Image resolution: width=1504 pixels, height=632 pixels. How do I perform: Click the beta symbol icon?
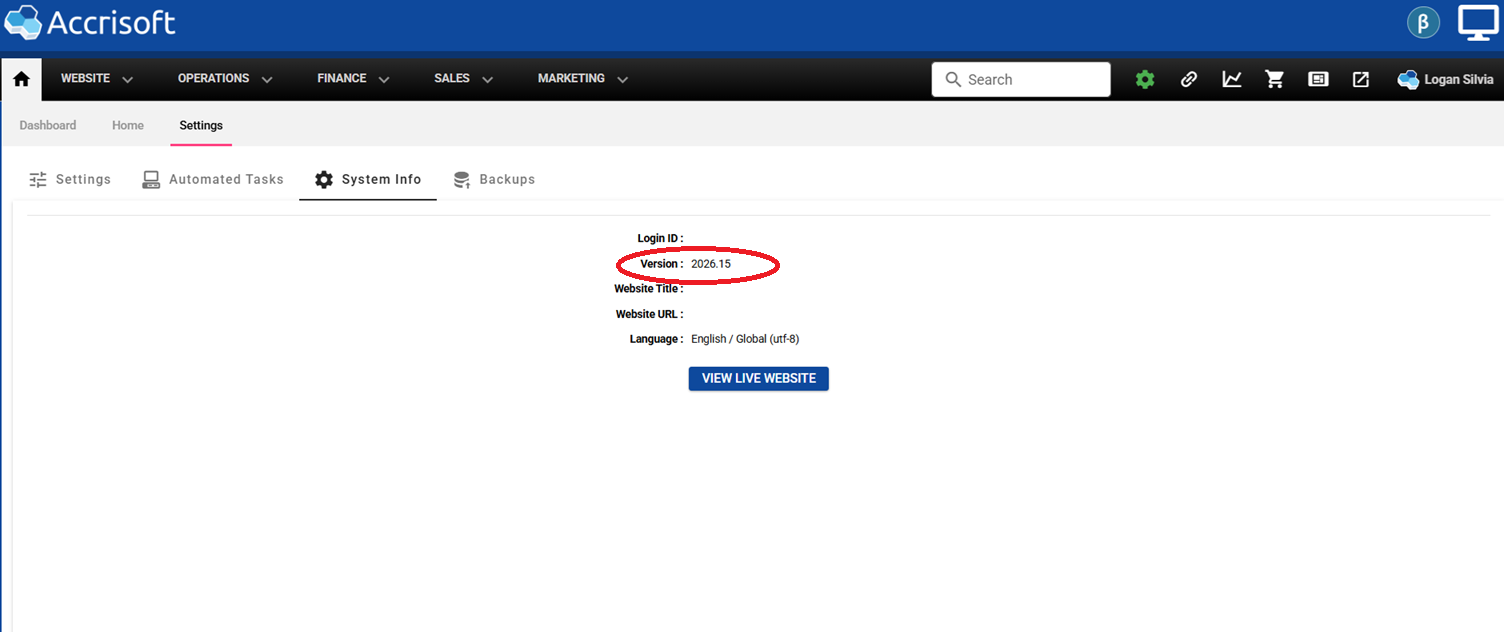(1423, 23)
